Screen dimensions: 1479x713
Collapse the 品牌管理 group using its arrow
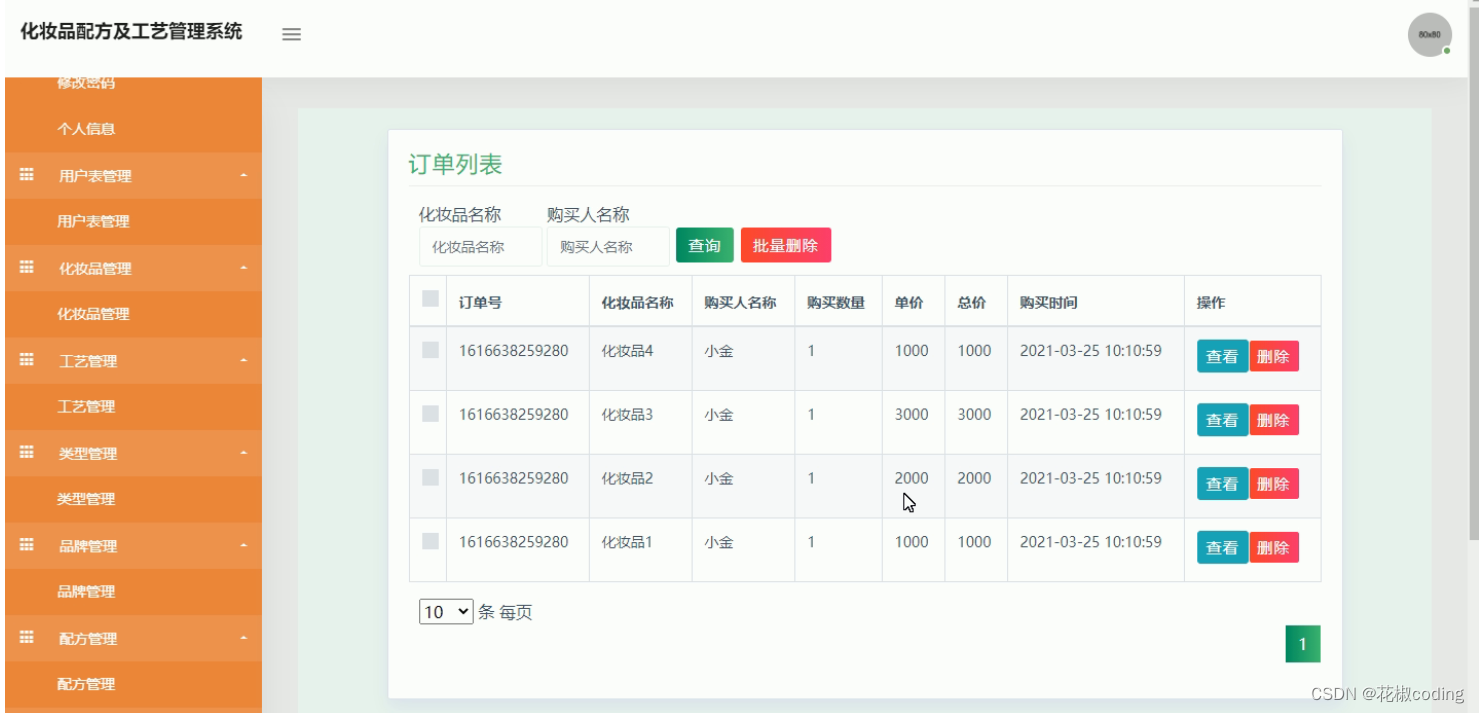click(244, 547)
